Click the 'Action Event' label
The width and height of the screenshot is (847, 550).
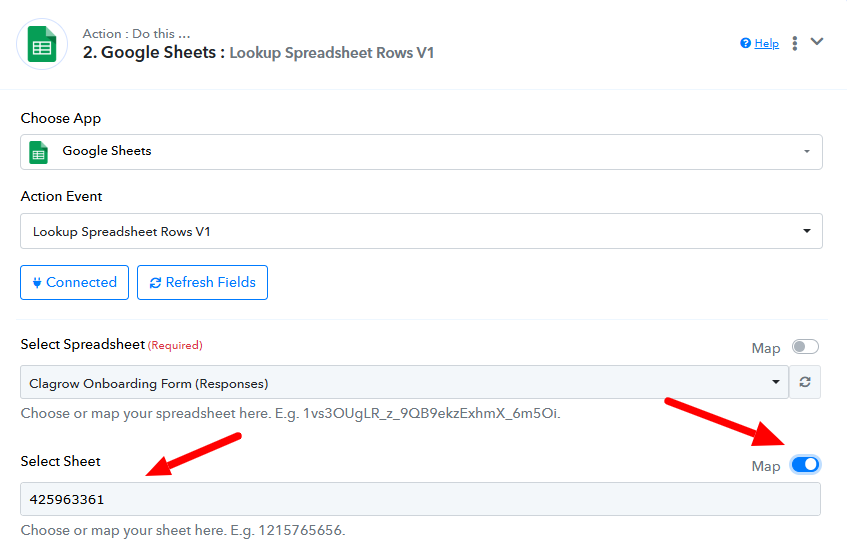pos(61,196)
